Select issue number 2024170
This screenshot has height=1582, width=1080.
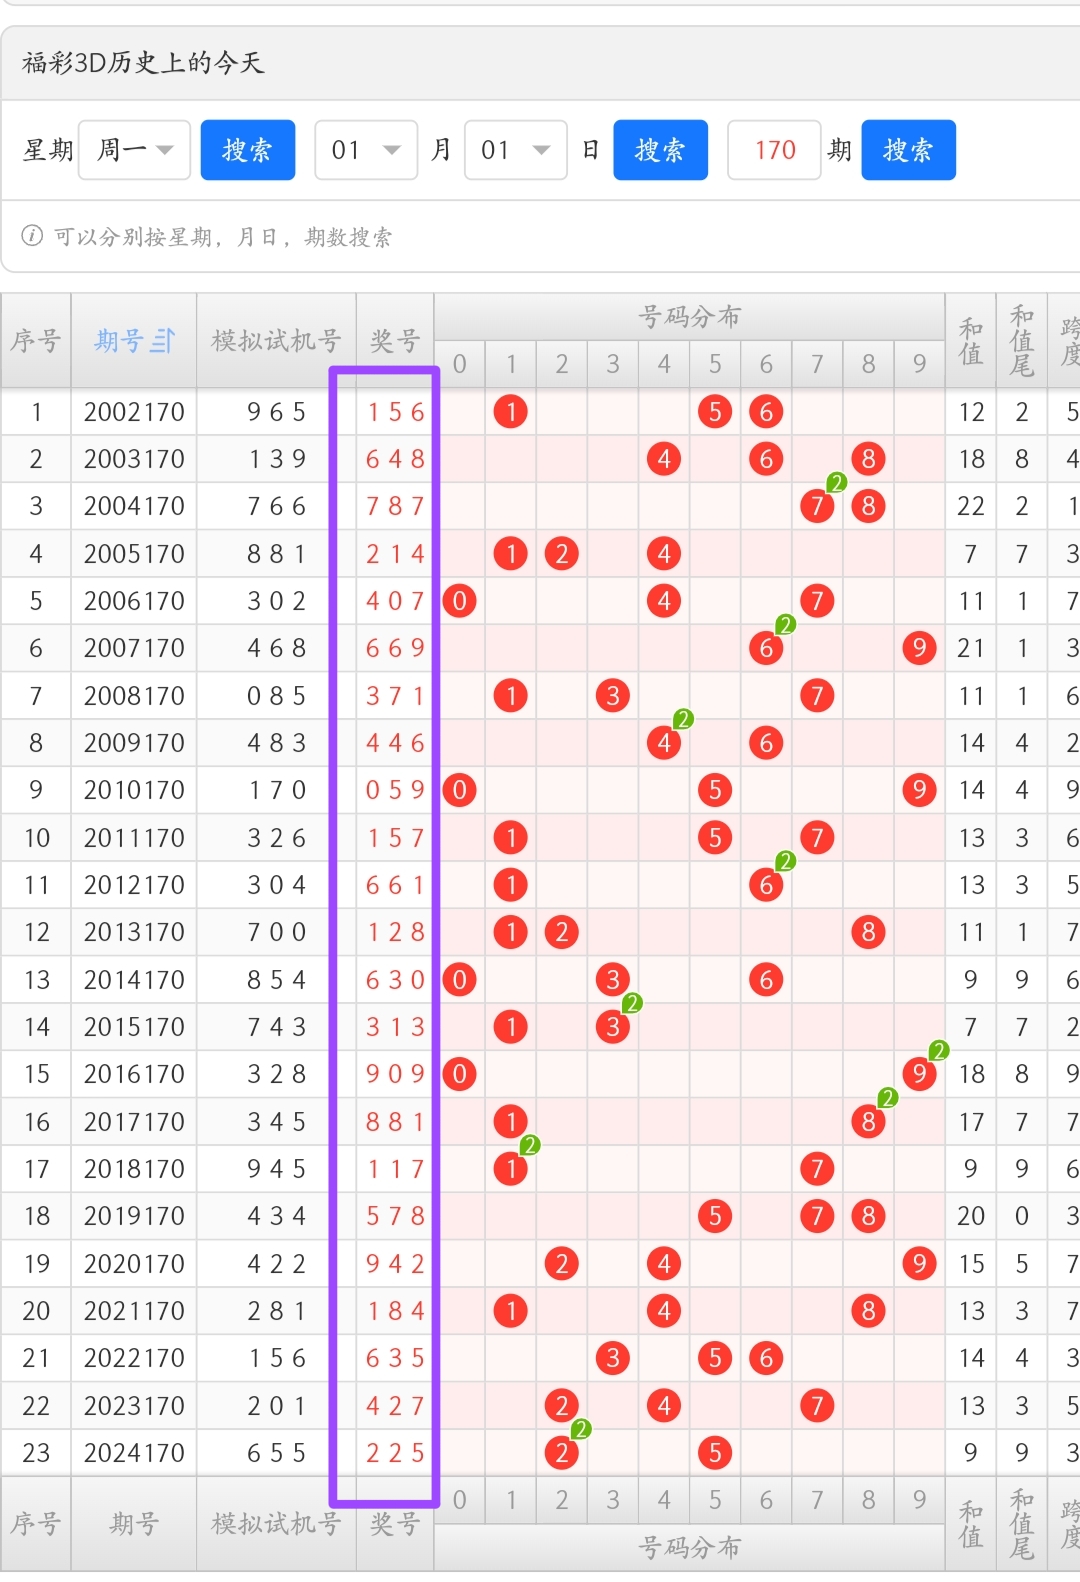(x=134, y=1453)
